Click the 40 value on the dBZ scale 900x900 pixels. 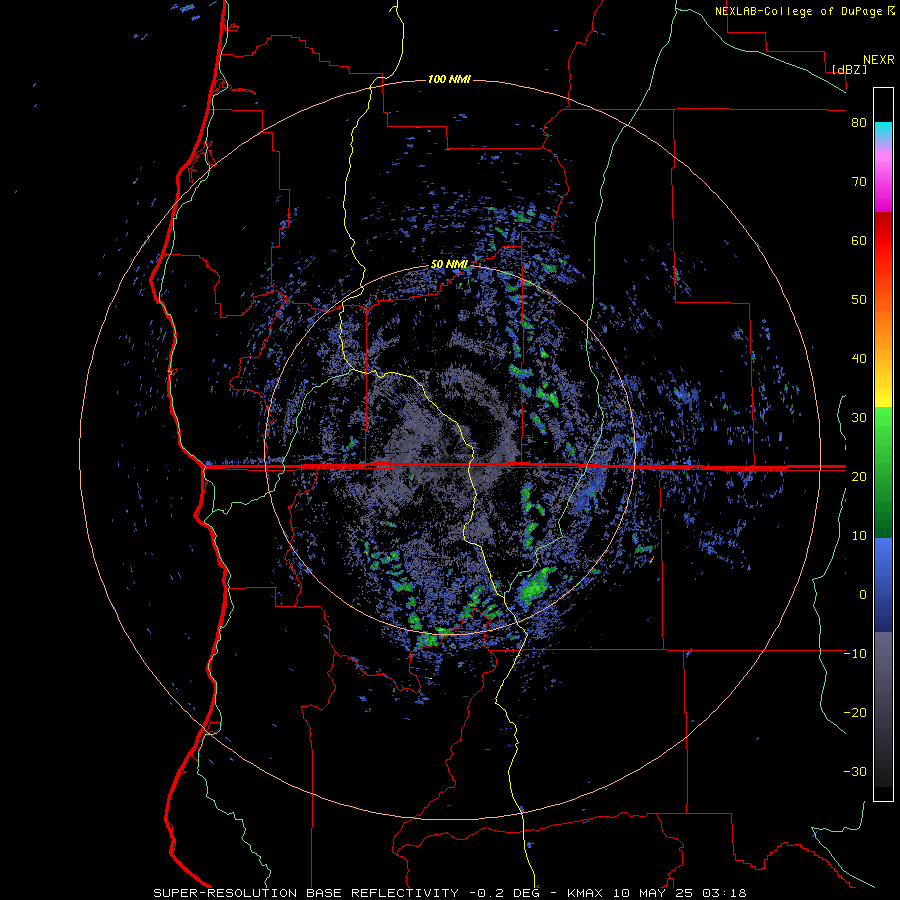pyautogui.click(x=859, y=359)
